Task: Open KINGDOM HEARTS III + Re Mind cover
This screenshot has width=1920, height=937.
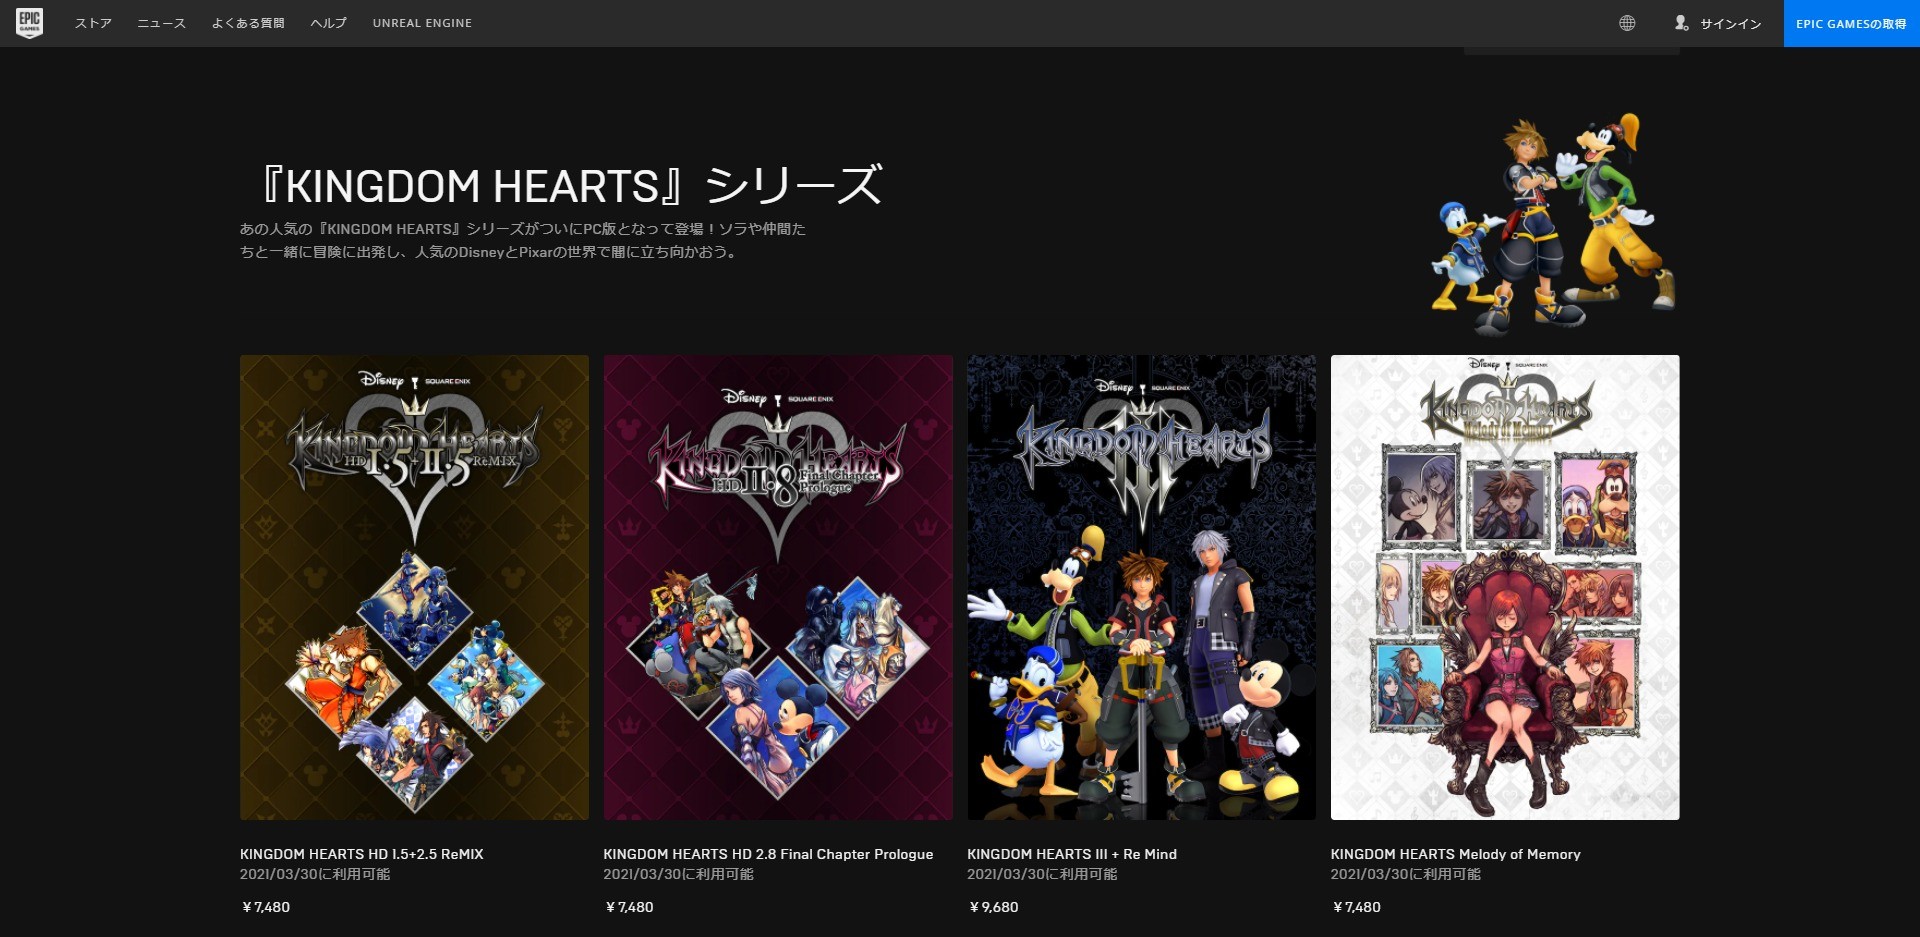Action: [x=1141, y=587]
